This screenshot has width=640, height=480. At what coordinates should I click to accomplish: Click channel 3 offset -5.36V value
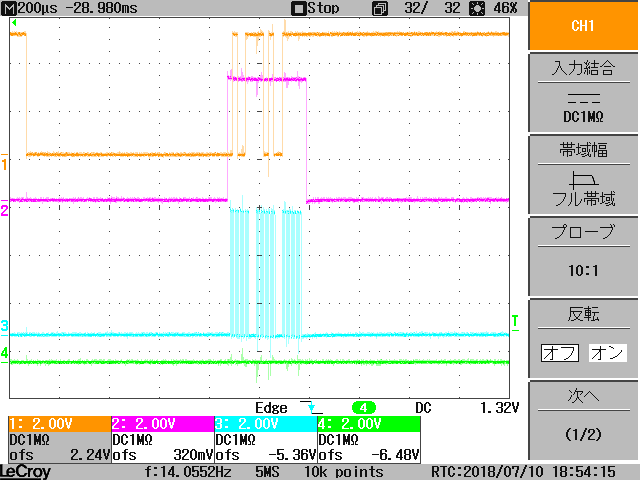point(292,455)
